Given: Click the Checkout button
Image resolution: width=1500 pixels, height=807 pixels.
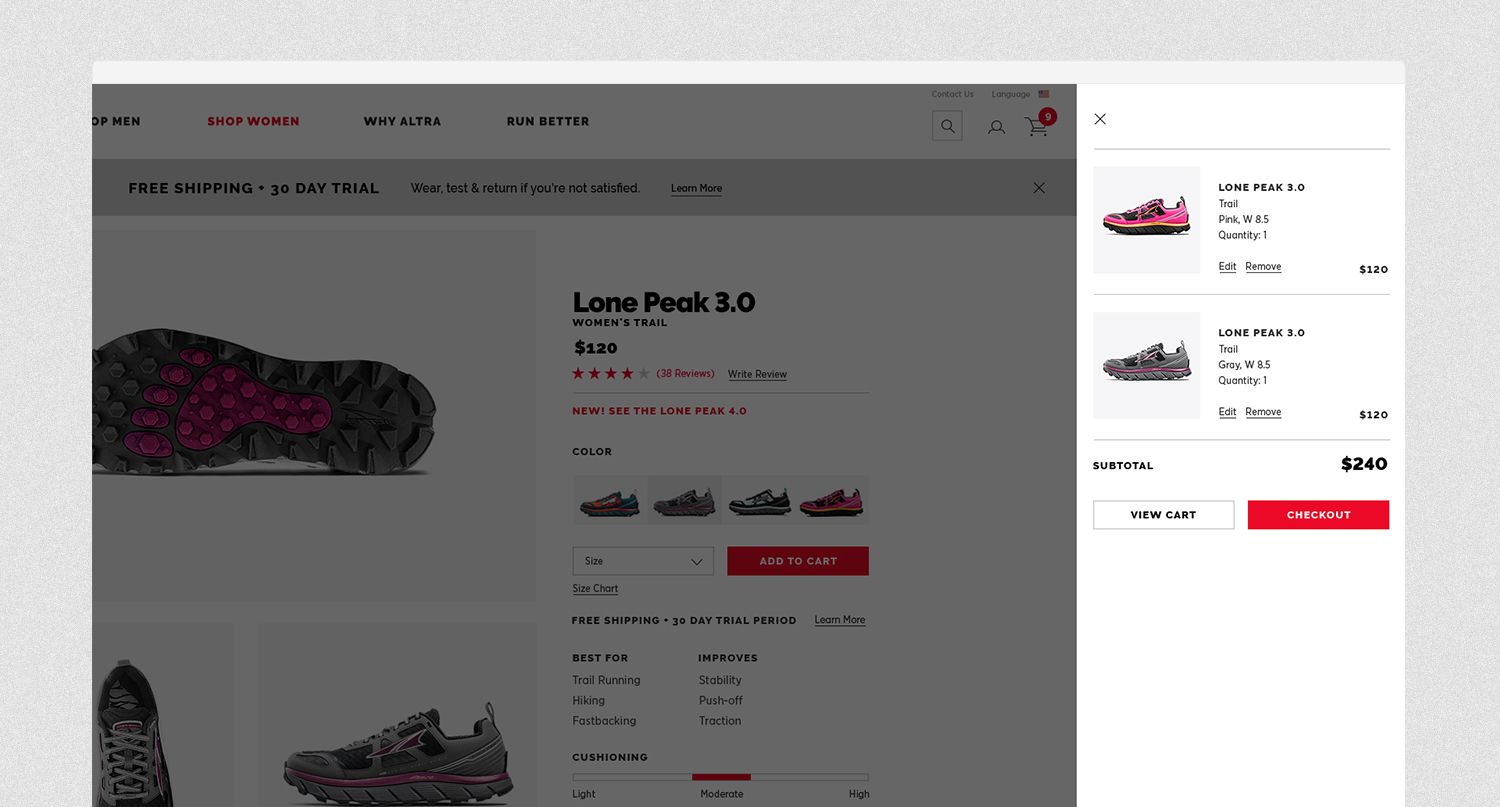Looking at the screenshot, I should [1318, 515].
